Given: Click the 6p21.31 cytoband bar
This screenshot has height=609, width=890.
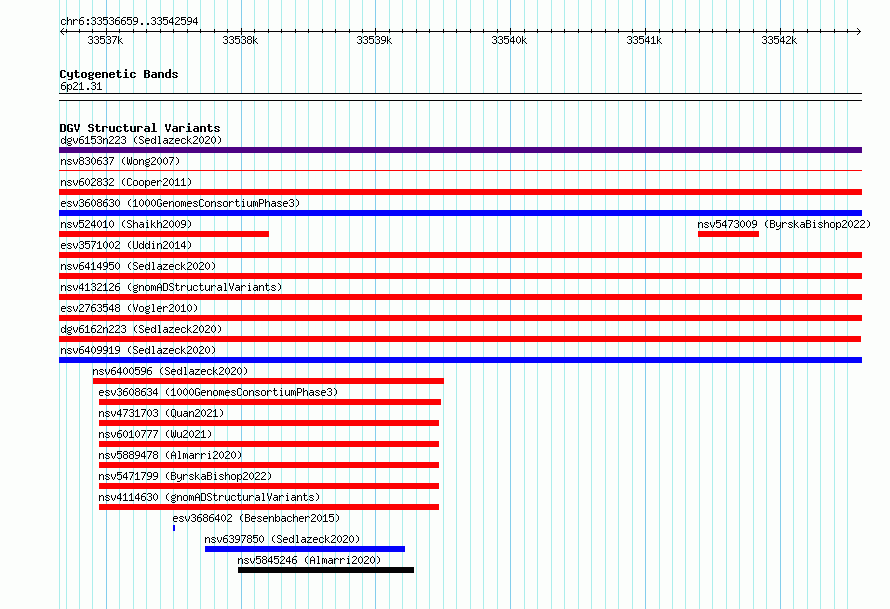Looking at the screenshot, I should (x=460, y=97).
